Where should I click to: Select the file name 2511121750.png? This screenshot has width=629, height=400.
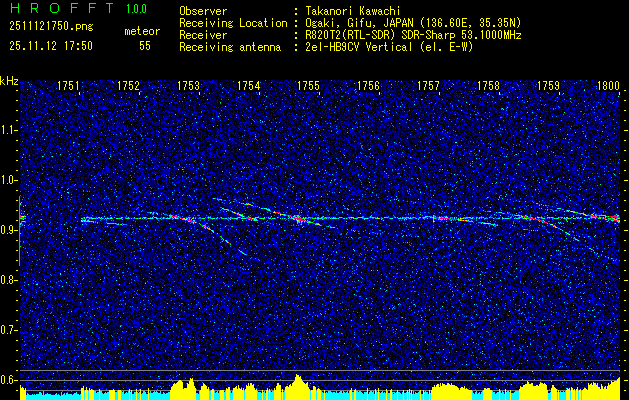point(51,27)
